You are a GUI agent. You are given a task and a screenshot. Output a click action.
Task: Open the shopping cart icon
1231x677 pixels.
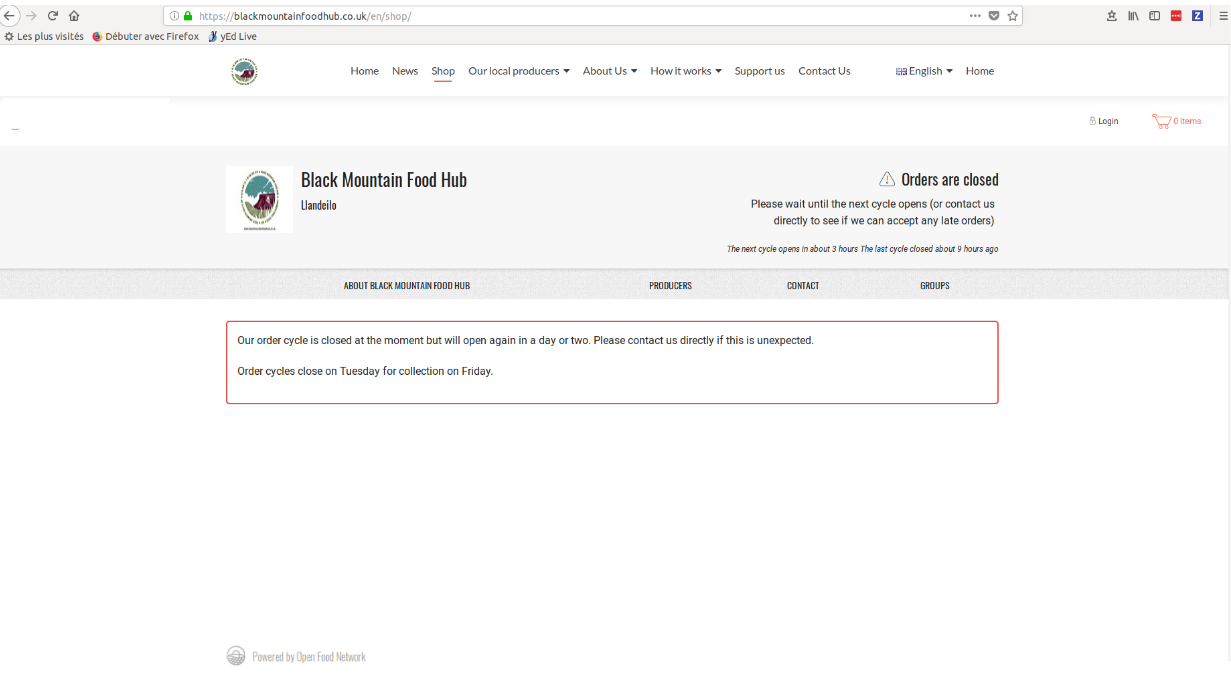[1161, 121]
